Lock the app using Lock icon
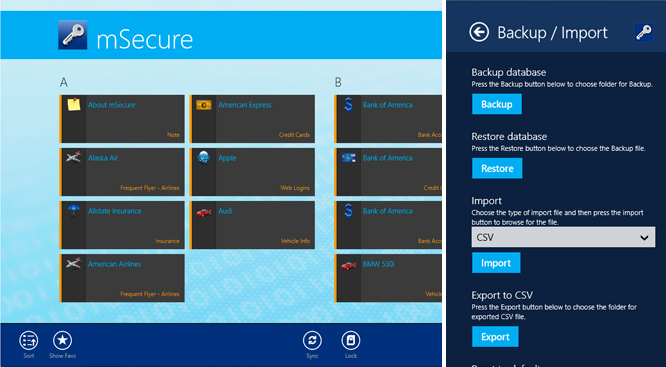666x367 pixels. (351, 341)
